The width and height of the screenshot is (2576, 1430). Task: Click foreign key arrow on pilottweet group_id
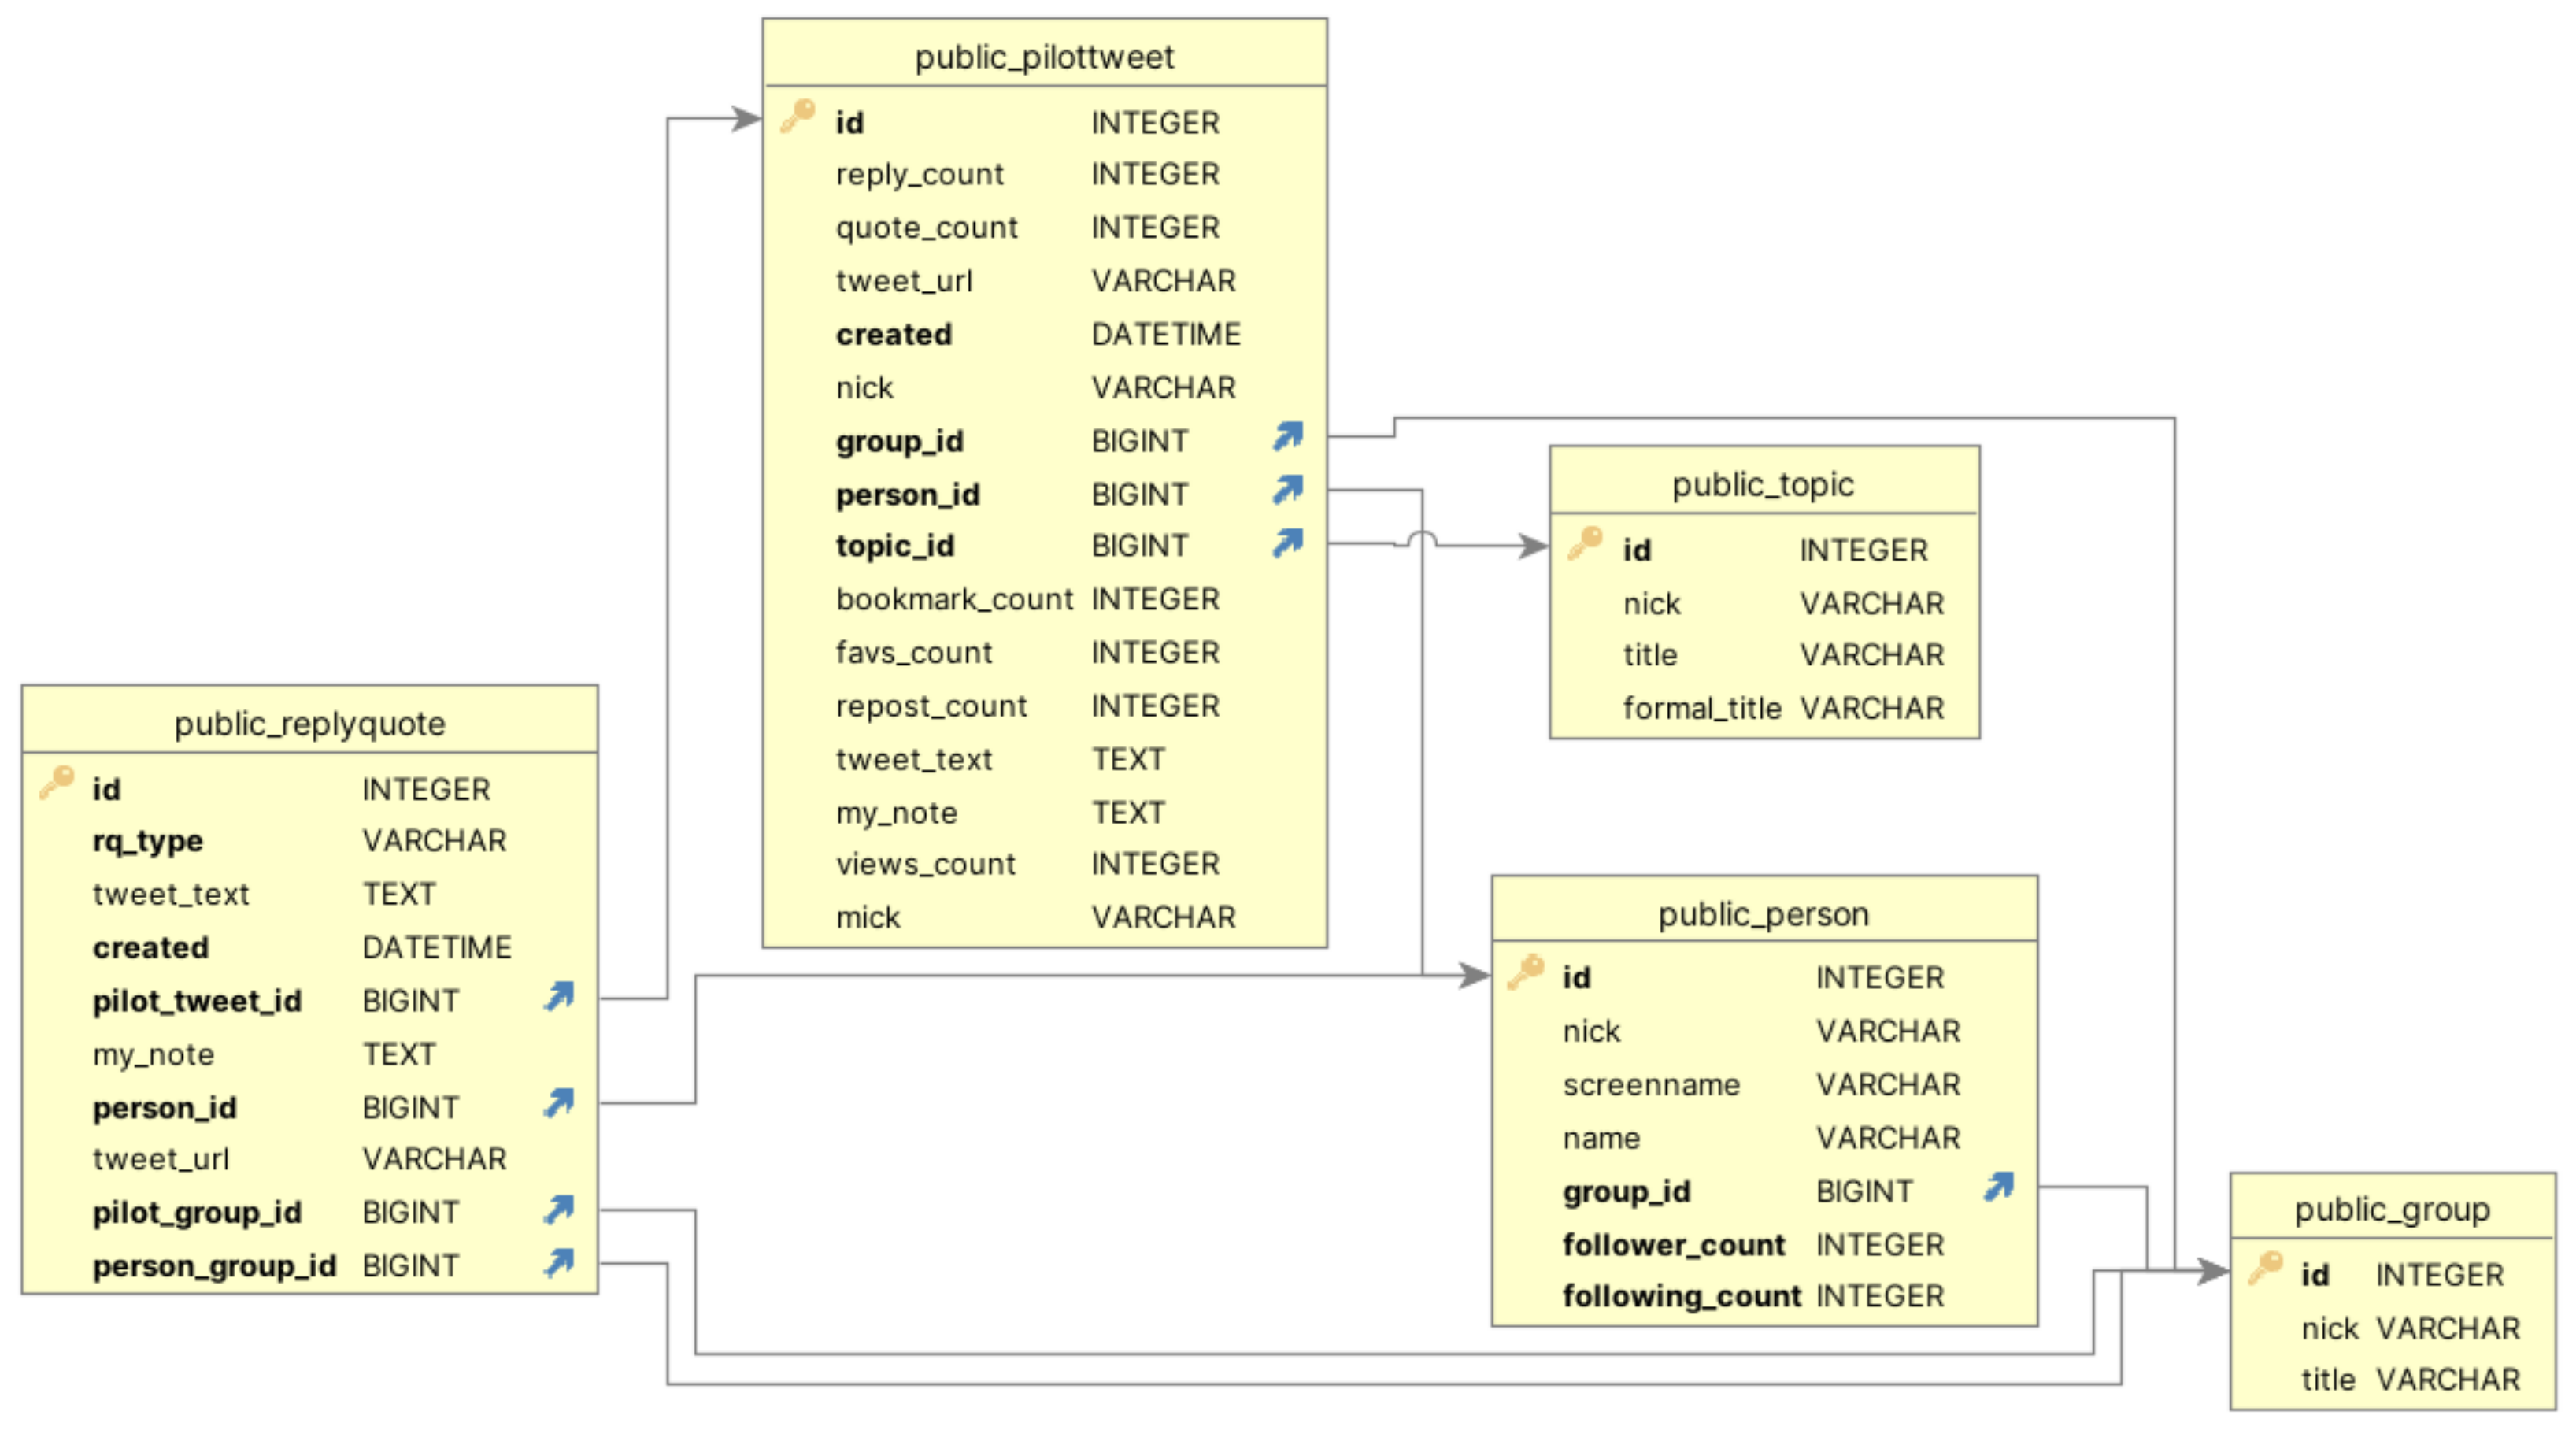[1288, 436]
